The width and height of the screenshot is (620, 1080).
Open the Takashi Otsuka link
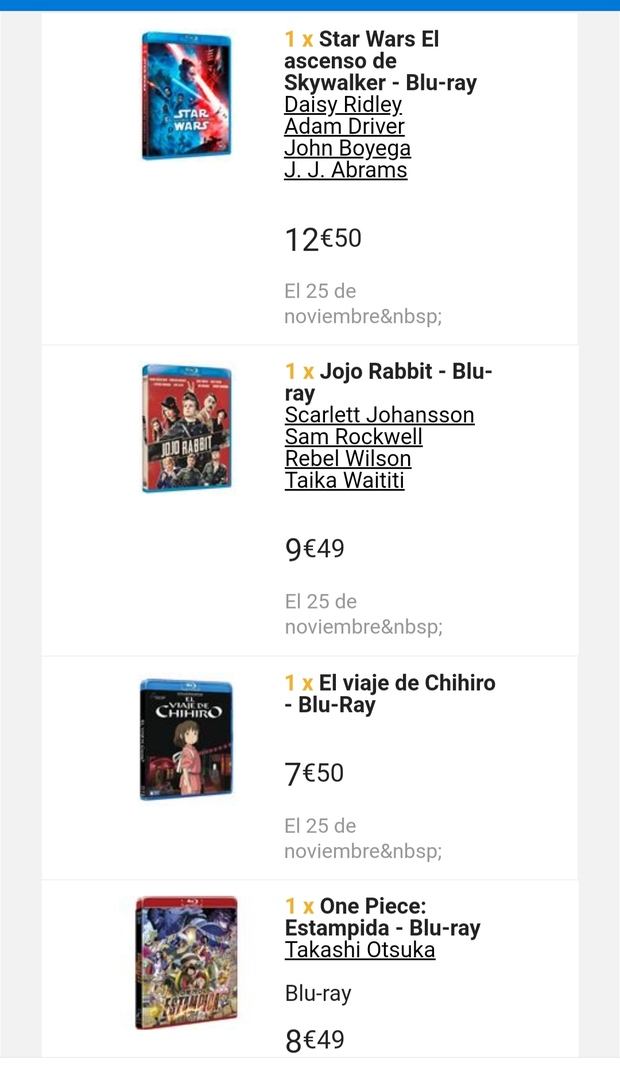coord(359,950)
